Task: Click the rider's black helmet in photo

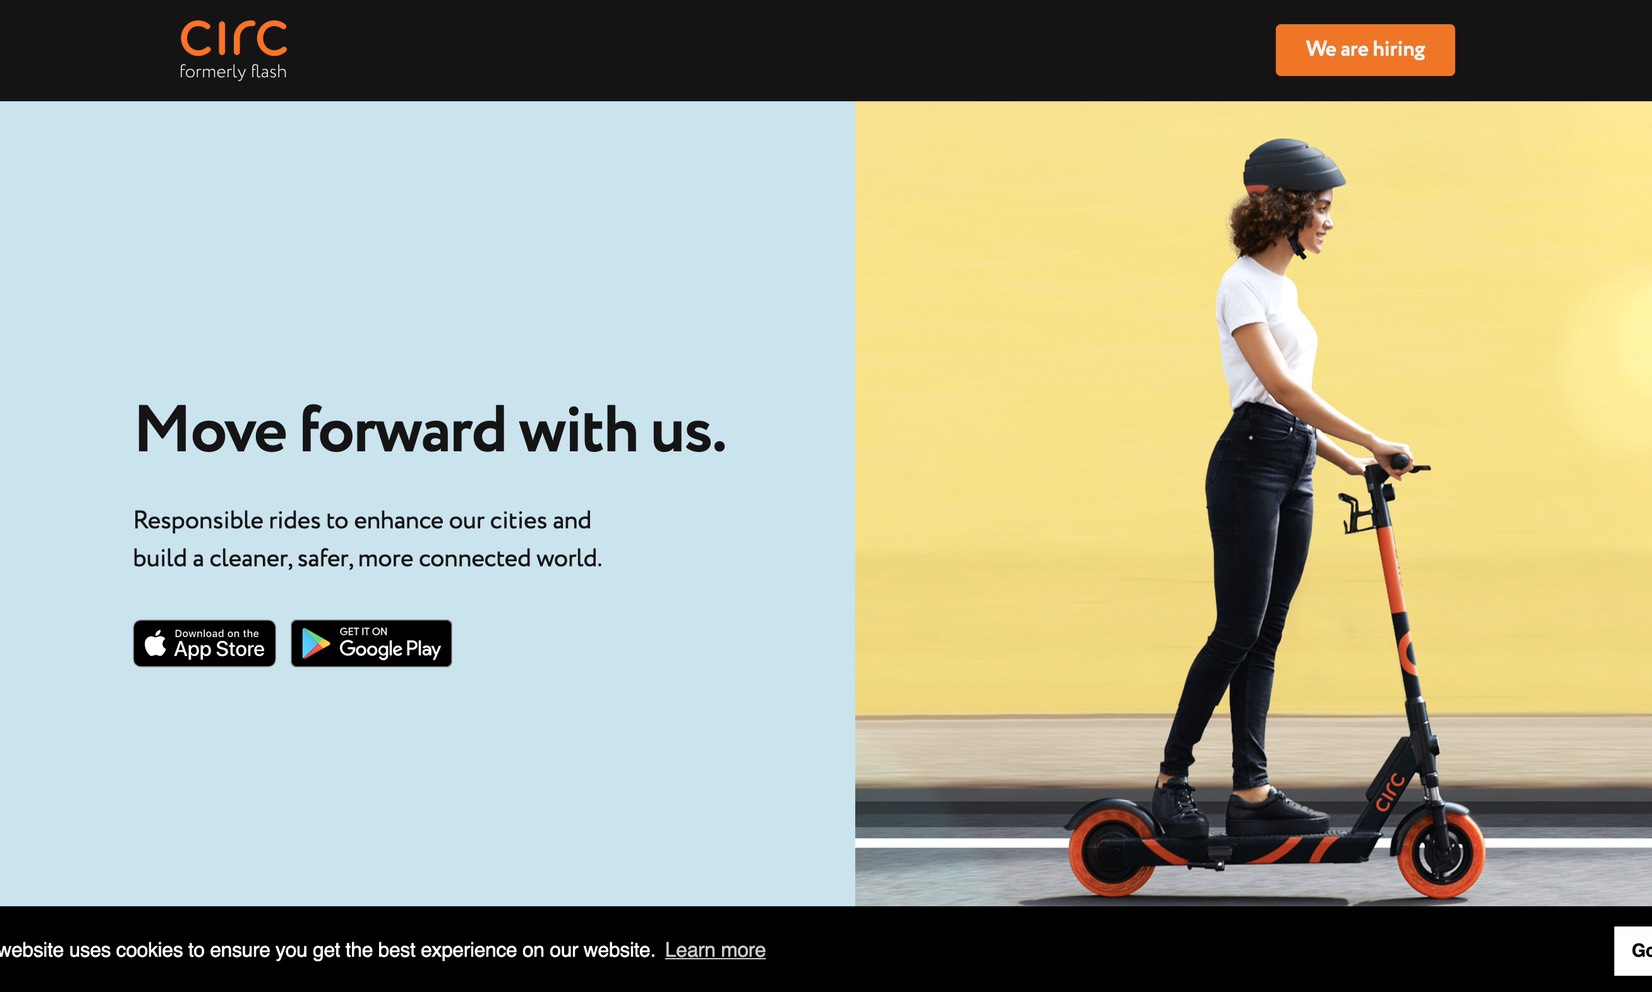Action: point(1292,163)
